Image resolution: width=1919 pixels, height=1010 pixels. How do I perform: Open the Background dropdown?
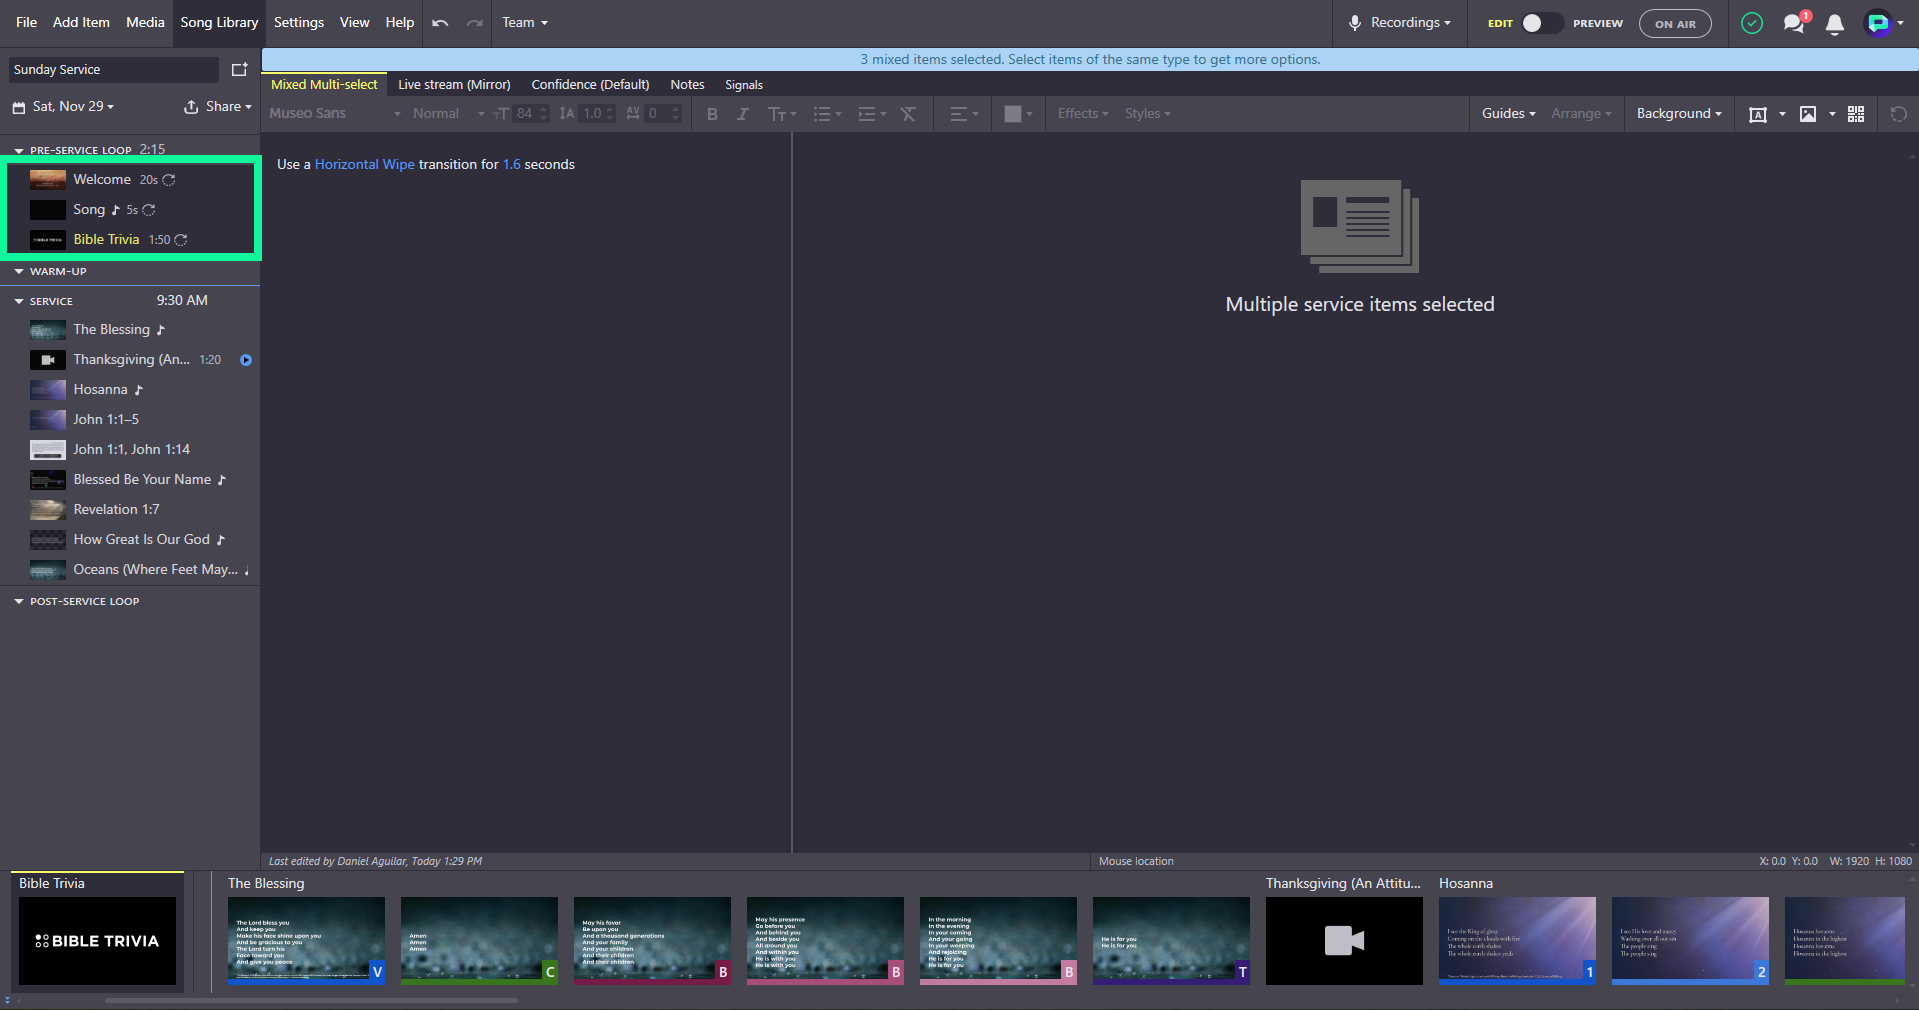1679,114
